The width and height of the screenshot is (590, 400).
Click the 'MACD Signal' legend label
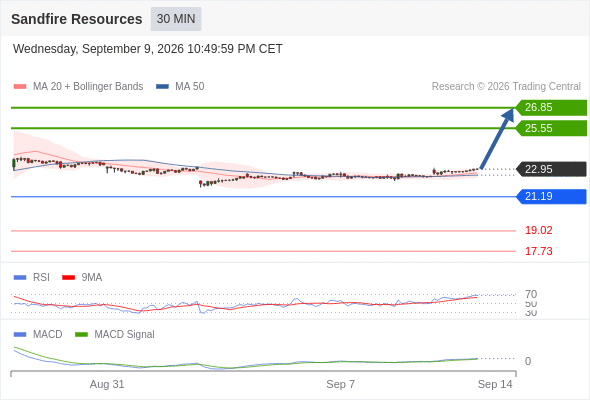coord(124,335)
